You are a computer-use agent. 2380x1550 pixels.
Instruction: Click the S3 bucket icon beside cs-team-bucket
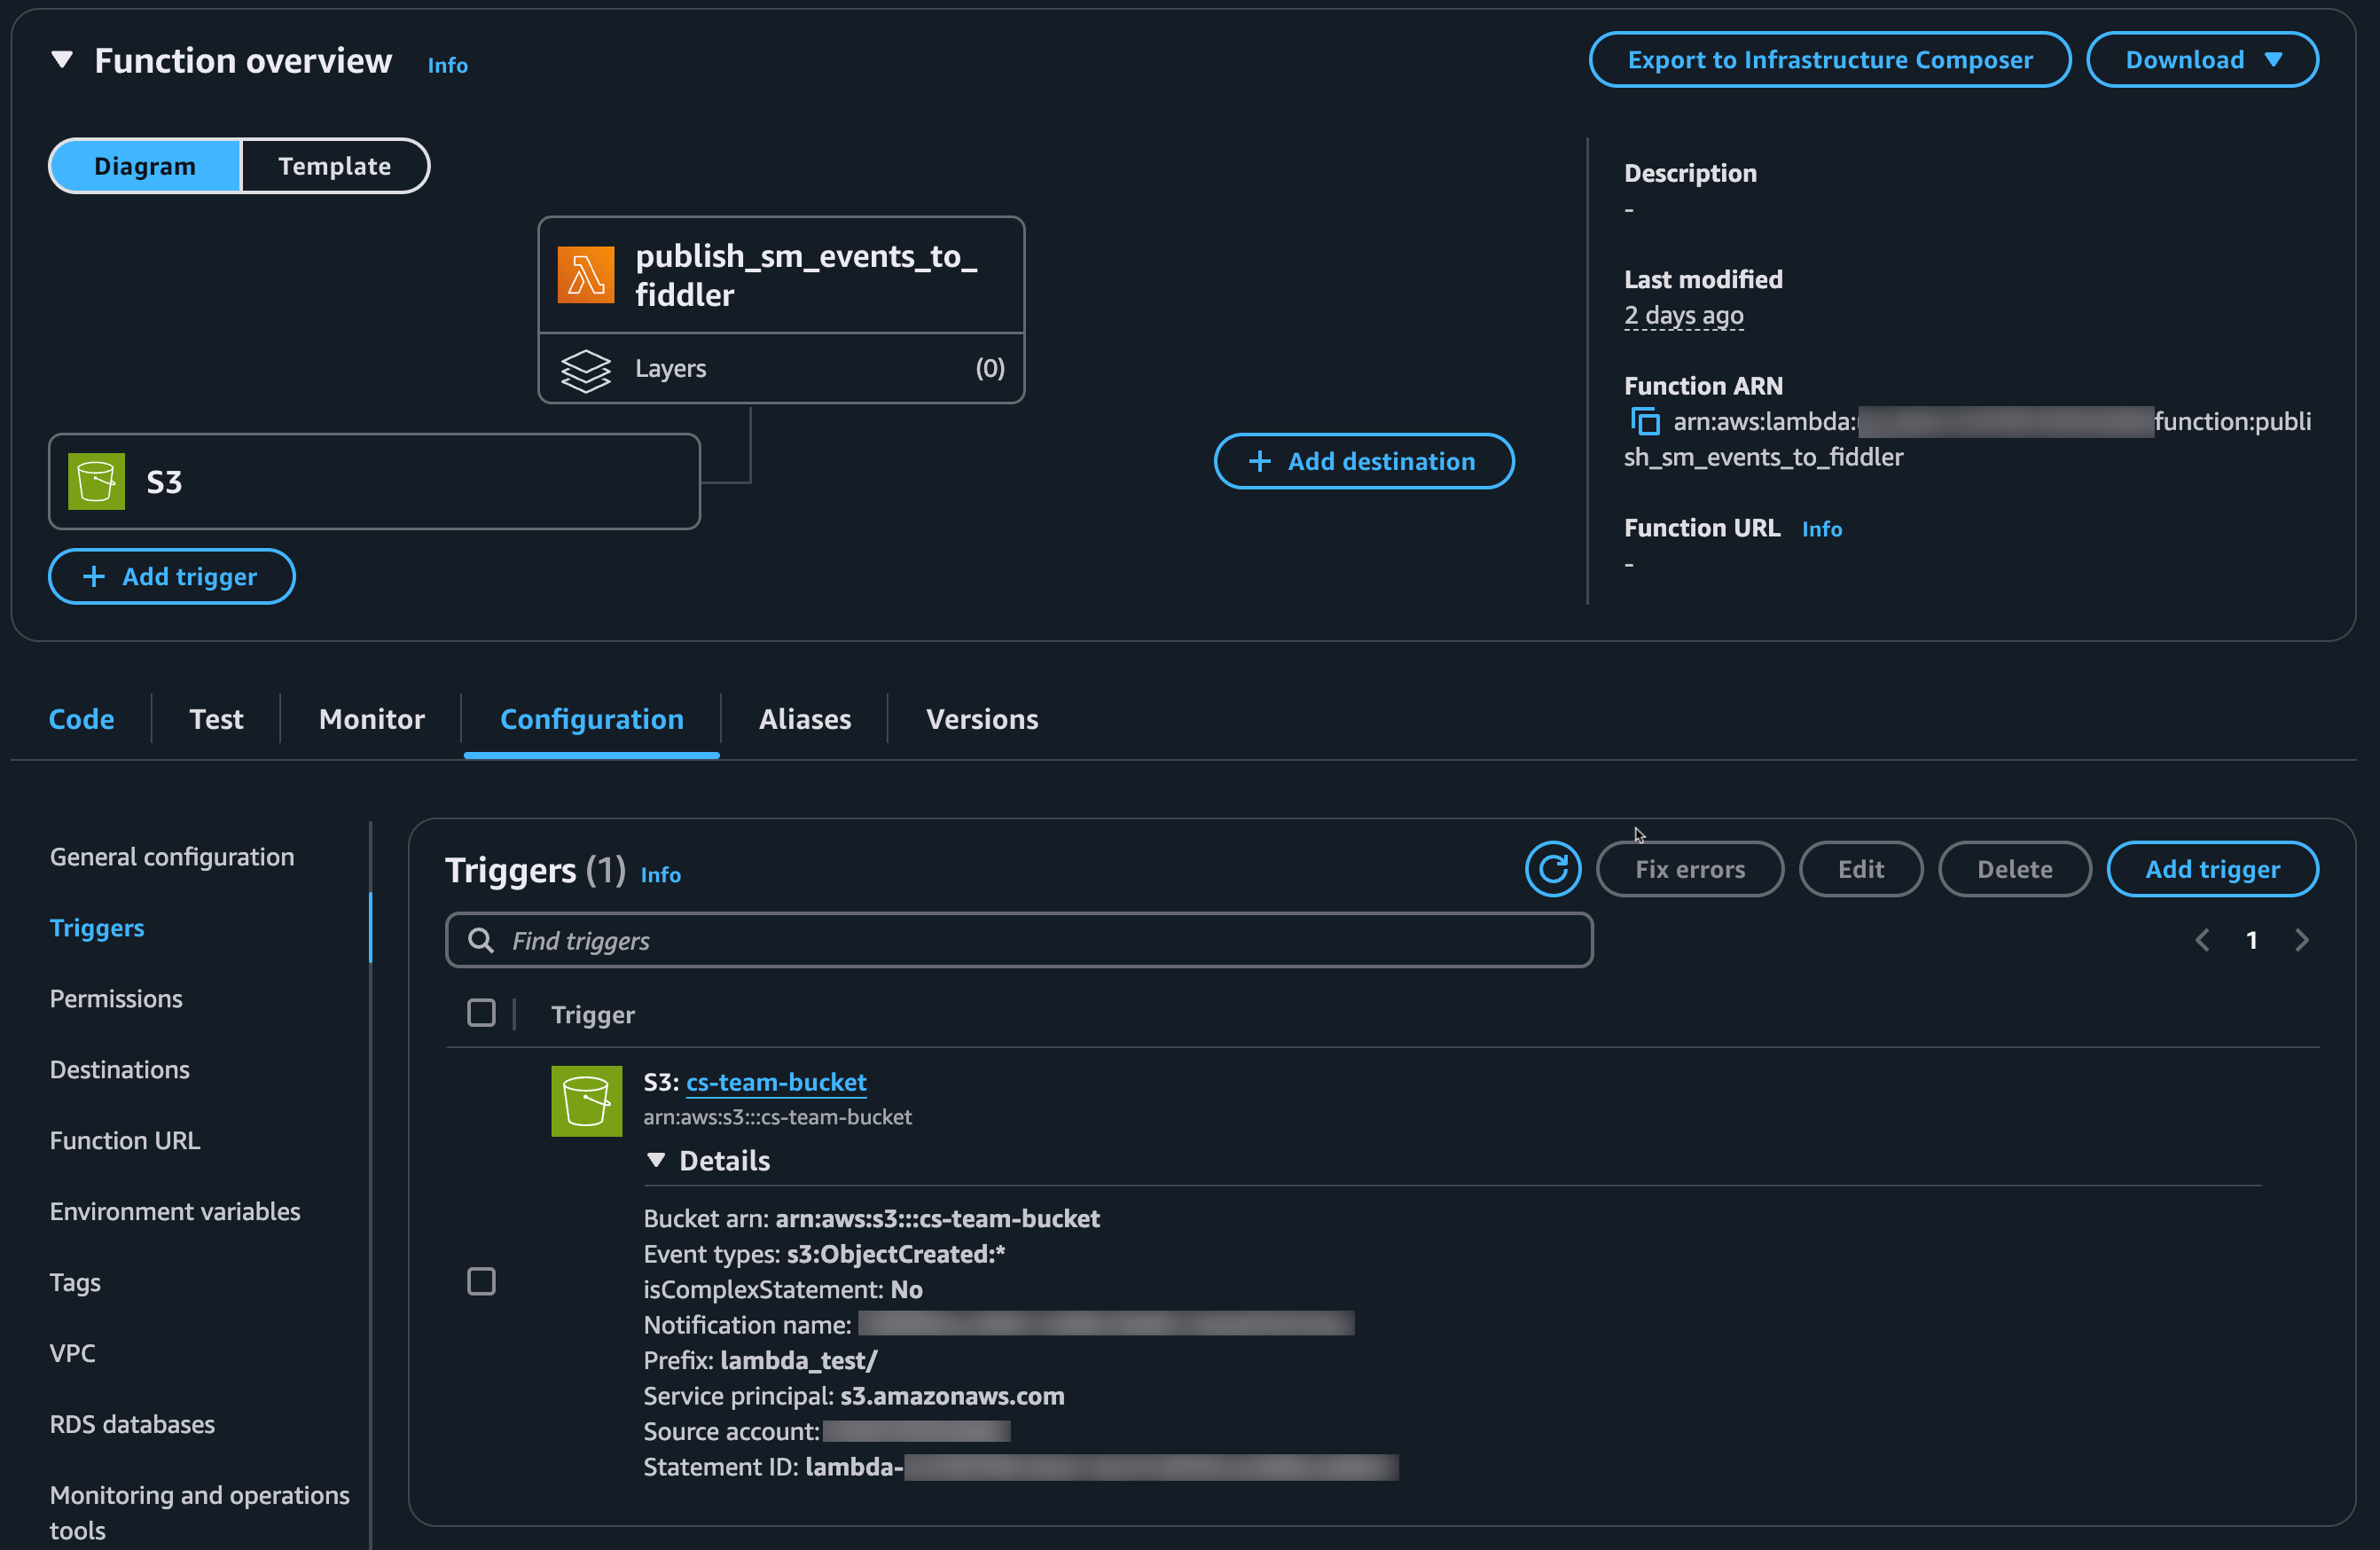point(586,1100)
